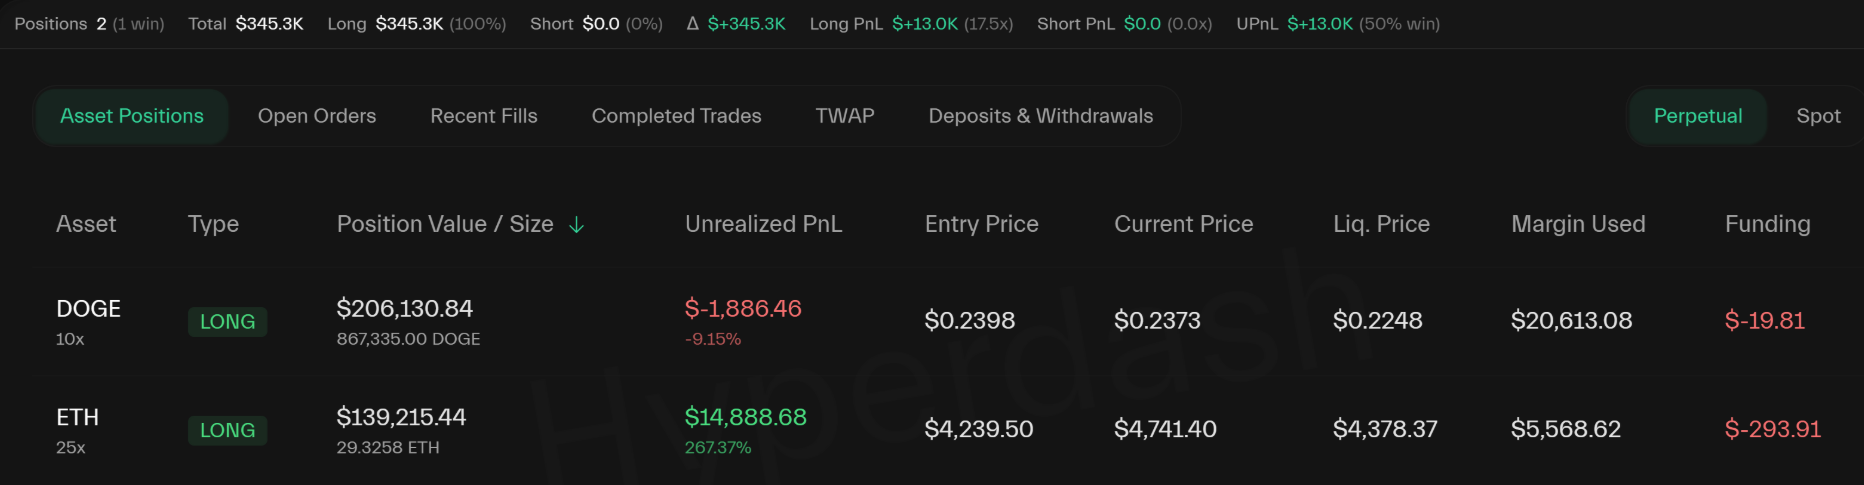Click the DOGE asset name
The width and height of the screenshot is (1864, 485).
click(88, 309)
